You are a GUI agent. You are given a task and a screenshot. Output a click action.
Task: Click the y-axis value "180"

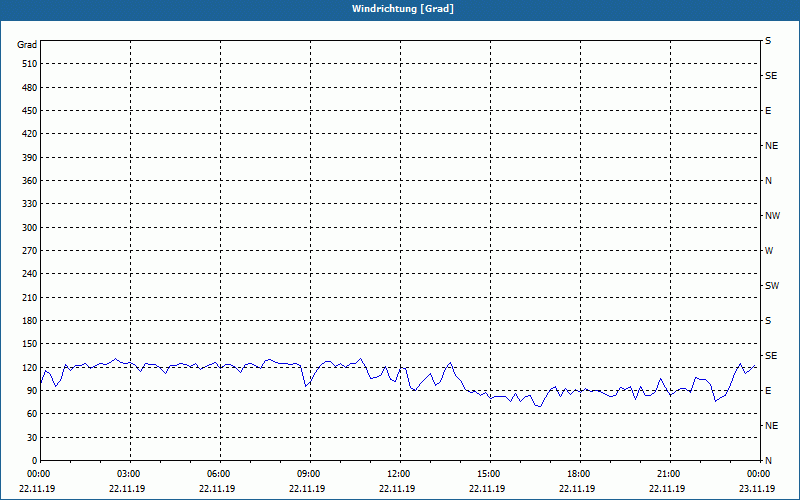[x=30, y=320]
